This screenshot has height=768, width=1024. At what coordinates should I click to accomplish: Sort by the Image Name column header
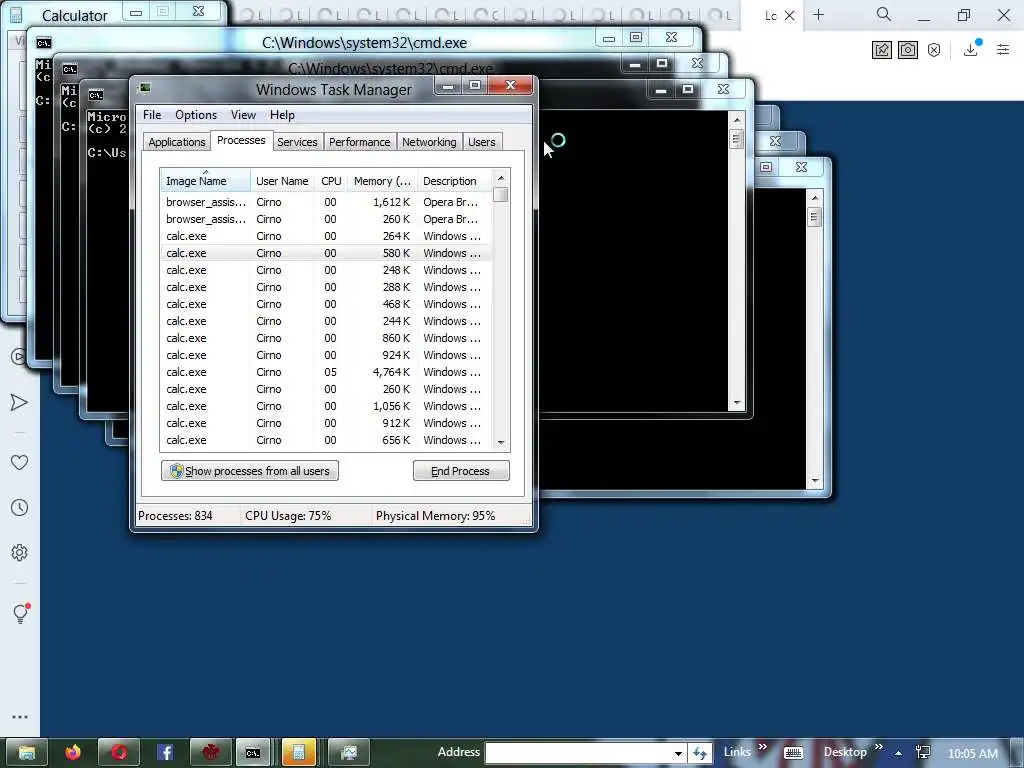[x=205, y=181]
